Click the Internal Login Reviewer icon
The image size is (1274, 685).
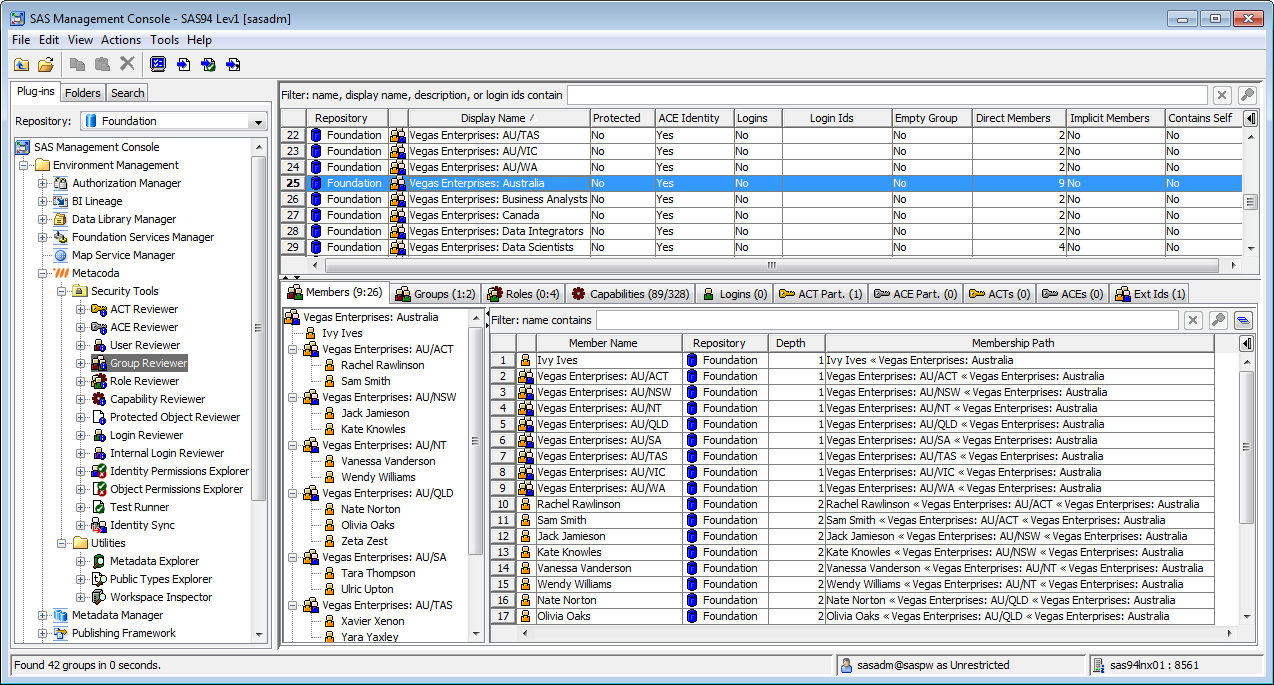(98, 453)
